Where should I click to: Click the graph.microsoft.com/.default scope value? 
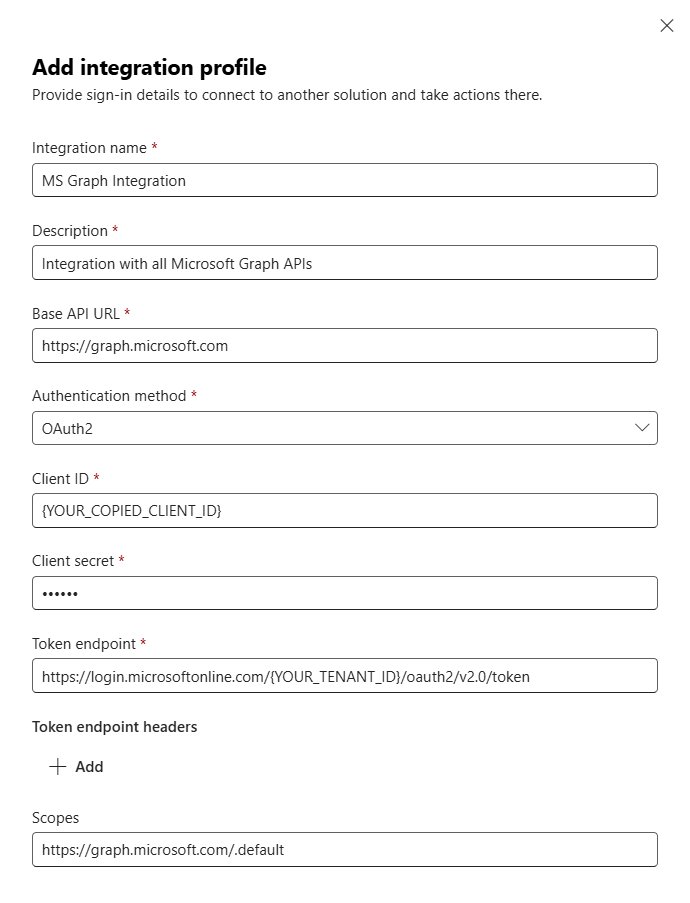159,849
